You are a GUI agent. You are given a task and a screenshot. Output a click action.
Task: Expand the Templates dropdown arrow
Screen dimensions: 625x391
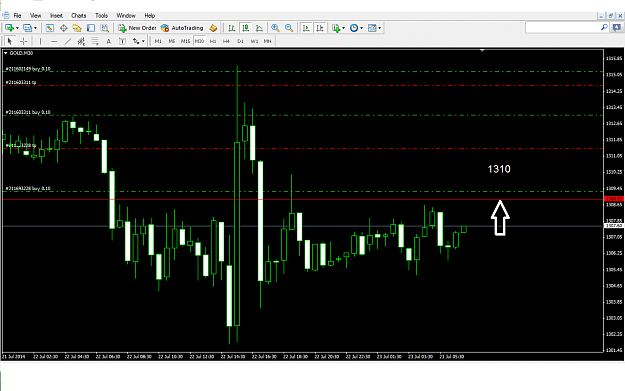379,28
